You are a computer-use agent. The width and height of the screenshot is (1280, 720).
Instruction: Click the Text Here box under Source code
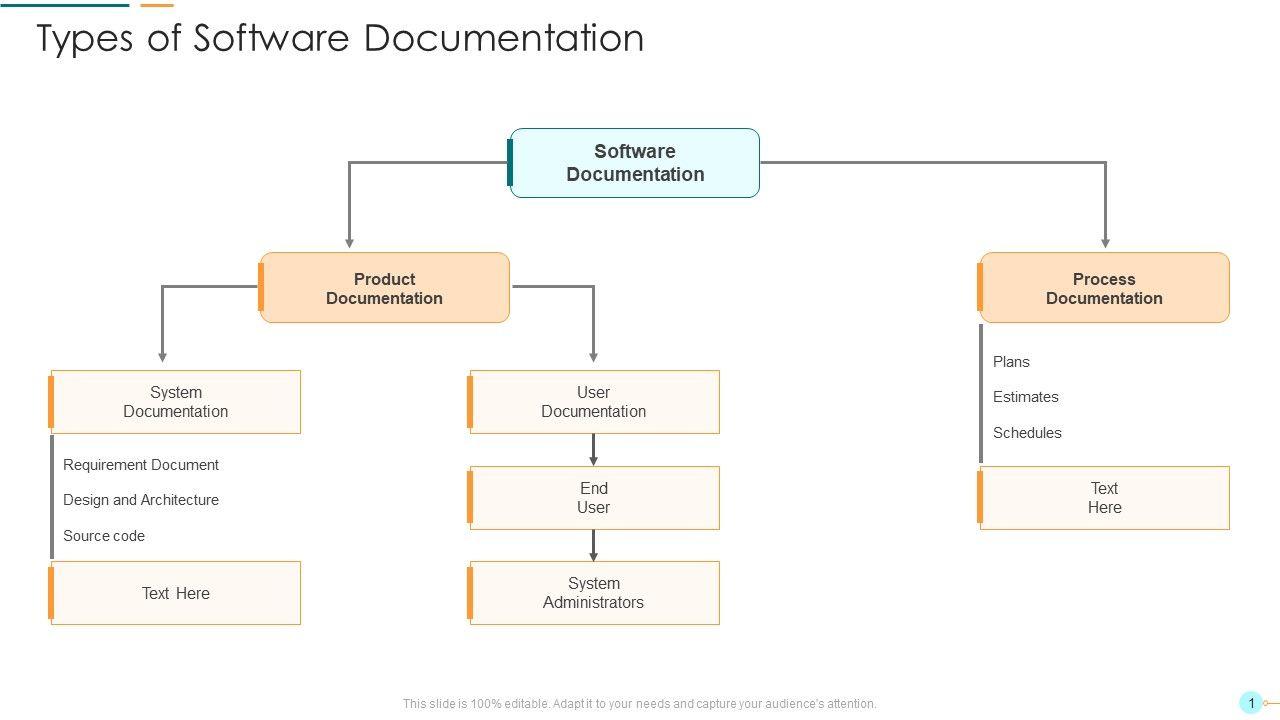(x=176, y=593)
